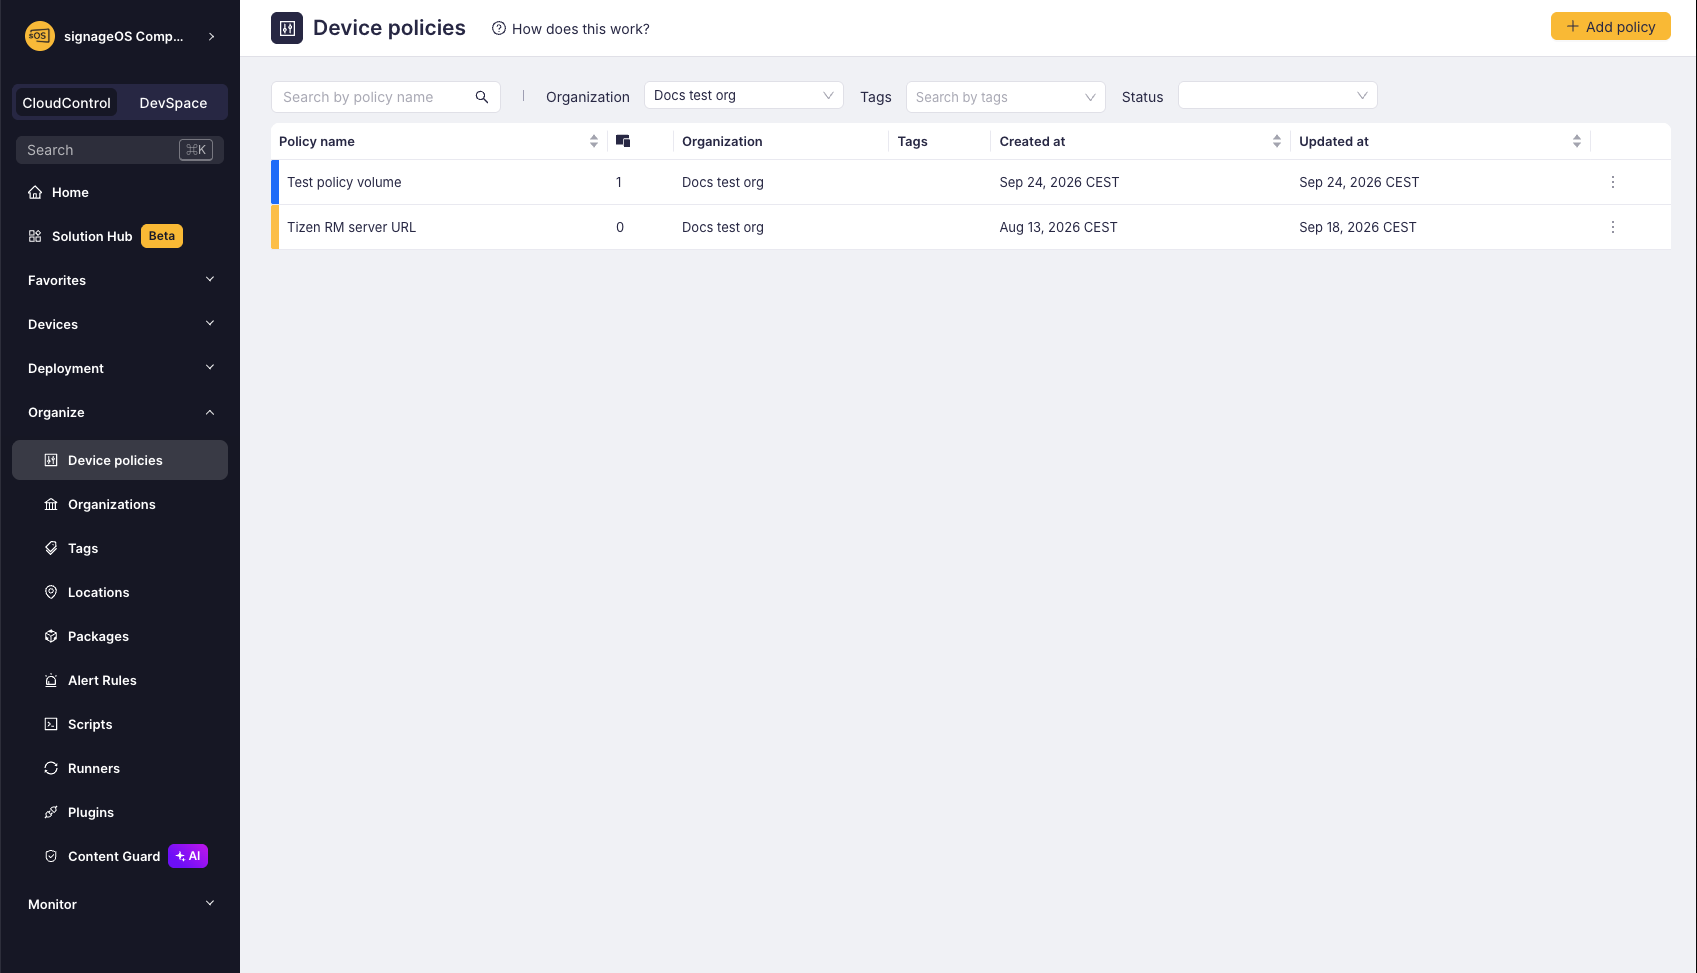The image size is (1697, 973).
Task: Click the question mark help icon
Action: click(499, 28)
